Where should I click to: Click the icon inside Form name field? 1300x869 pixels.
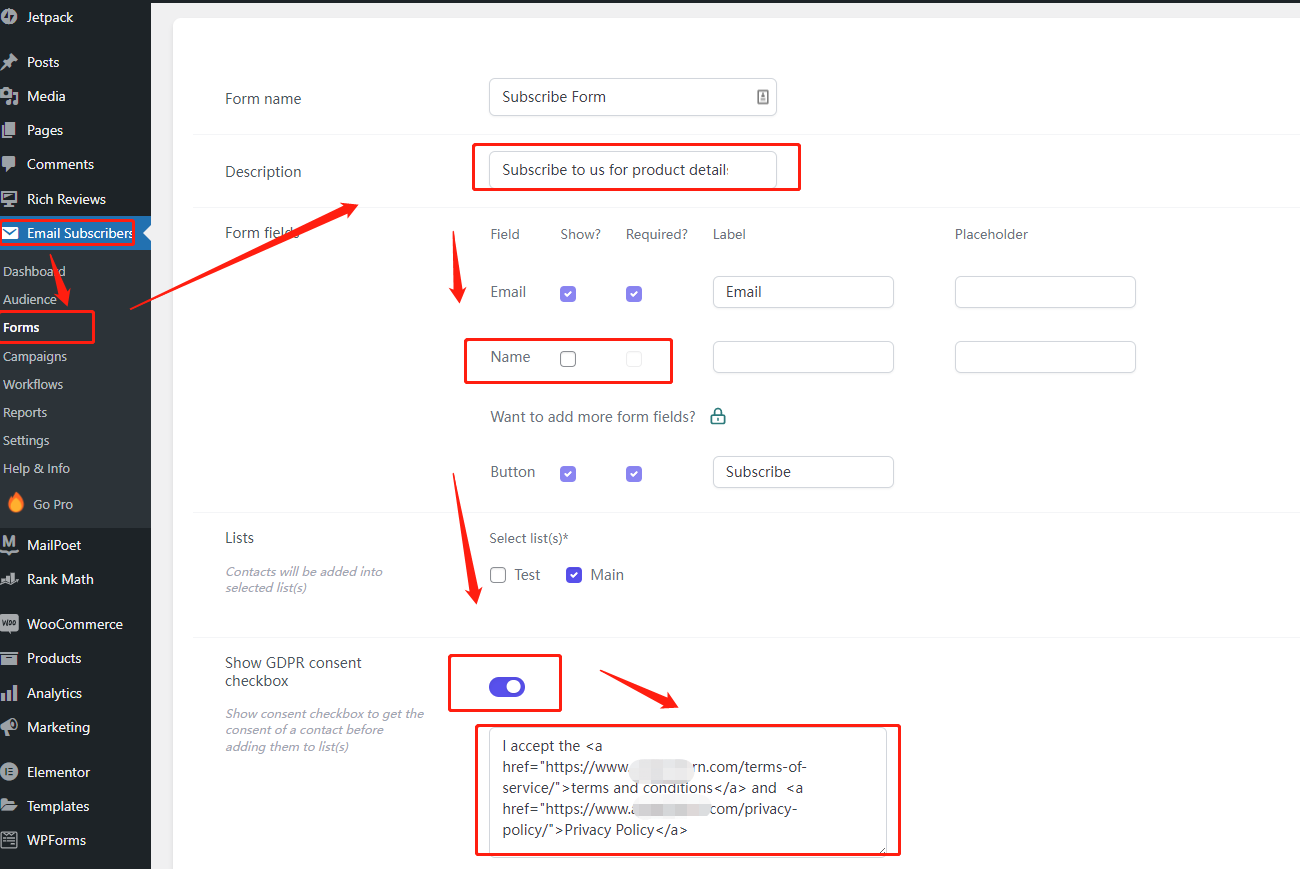click(x=762, y=97)
